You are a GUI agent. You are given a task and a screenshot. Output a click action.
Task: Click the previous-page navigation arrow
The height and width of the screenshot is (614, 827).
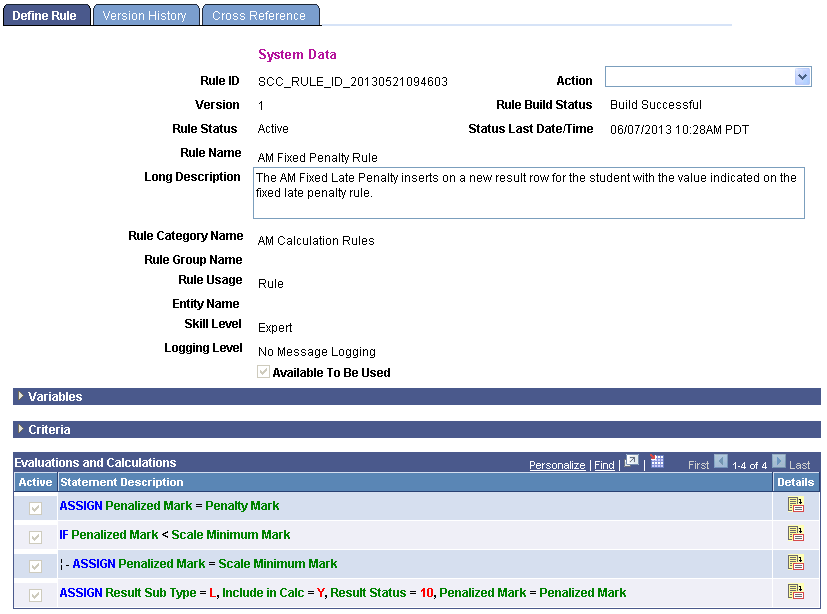(721, 463)
